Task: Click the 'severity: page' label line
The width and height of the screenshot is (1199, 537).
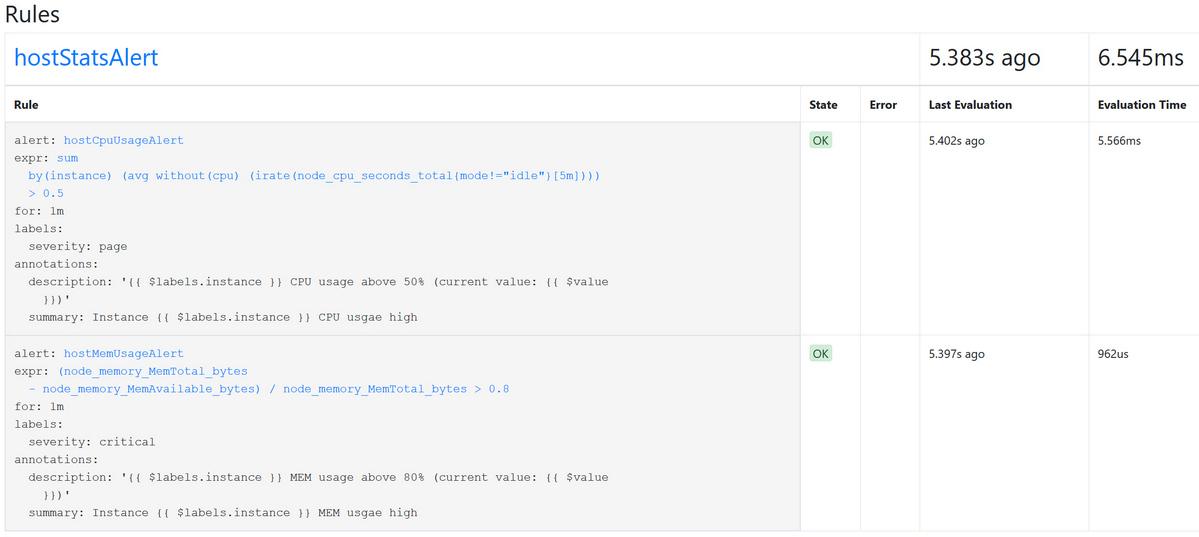Action: coord(78,246)
